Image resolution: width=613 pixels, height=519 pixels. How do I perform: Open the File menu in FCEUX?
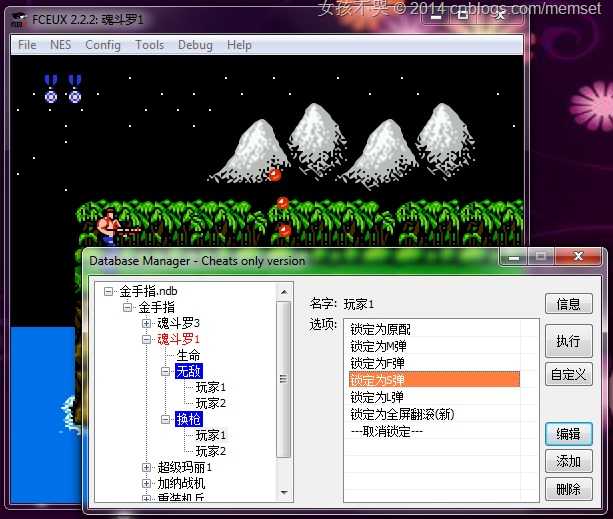(x=27, y=45)
